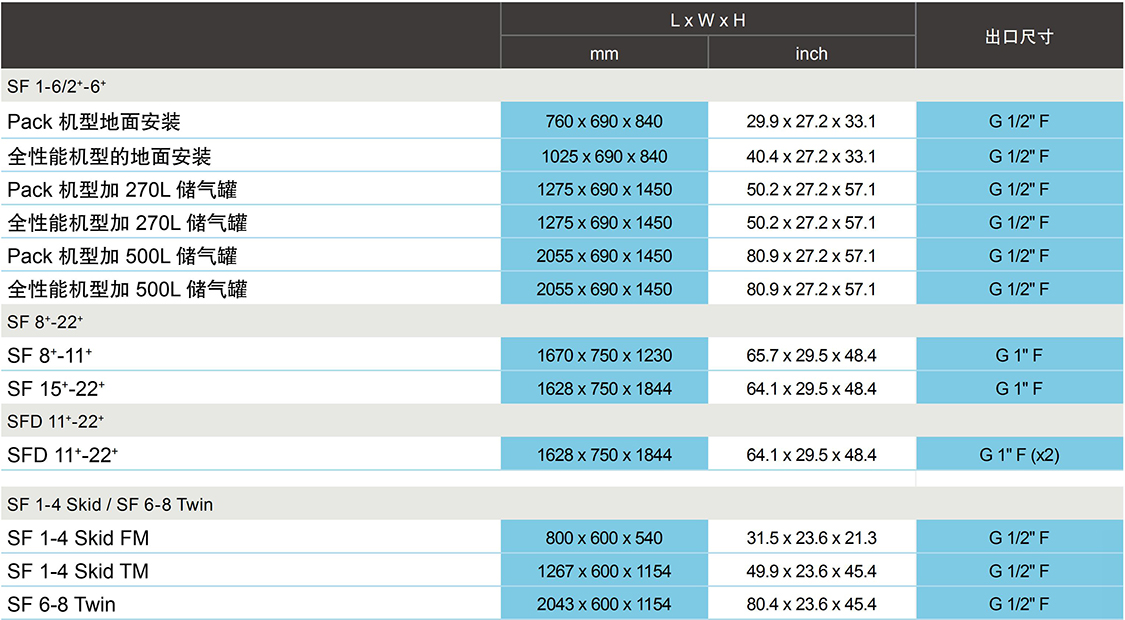This screenshot has width=1125, height=620.
Task: Click the "SF 1-4 Skid FM" row label
Action: coord(78,538)
